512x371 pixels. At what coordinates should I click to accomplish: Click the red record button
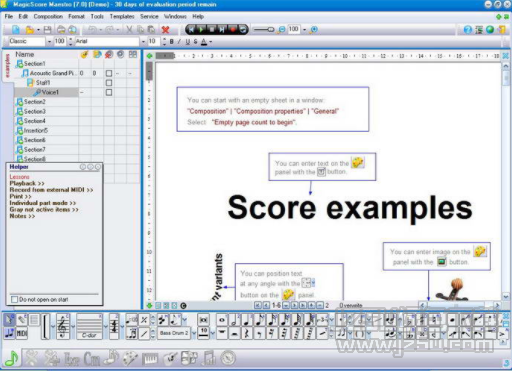(x=233, y=30)
